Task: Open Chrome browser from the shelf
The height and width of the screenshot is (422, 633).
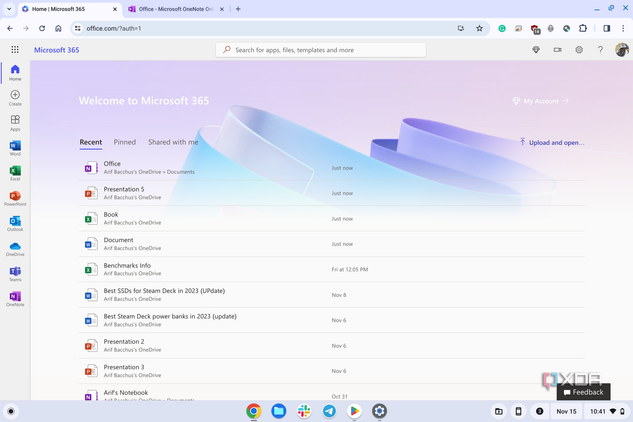Action: coord(254,411)
